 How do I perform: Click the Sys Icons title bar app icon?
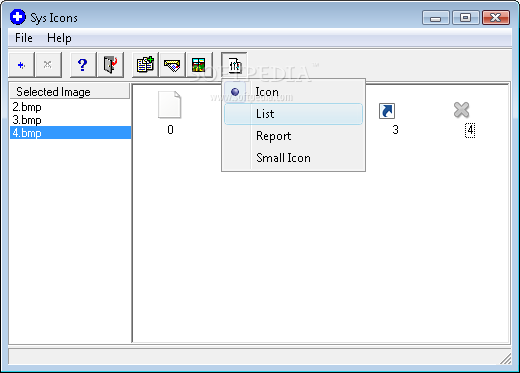coord(18,17)
